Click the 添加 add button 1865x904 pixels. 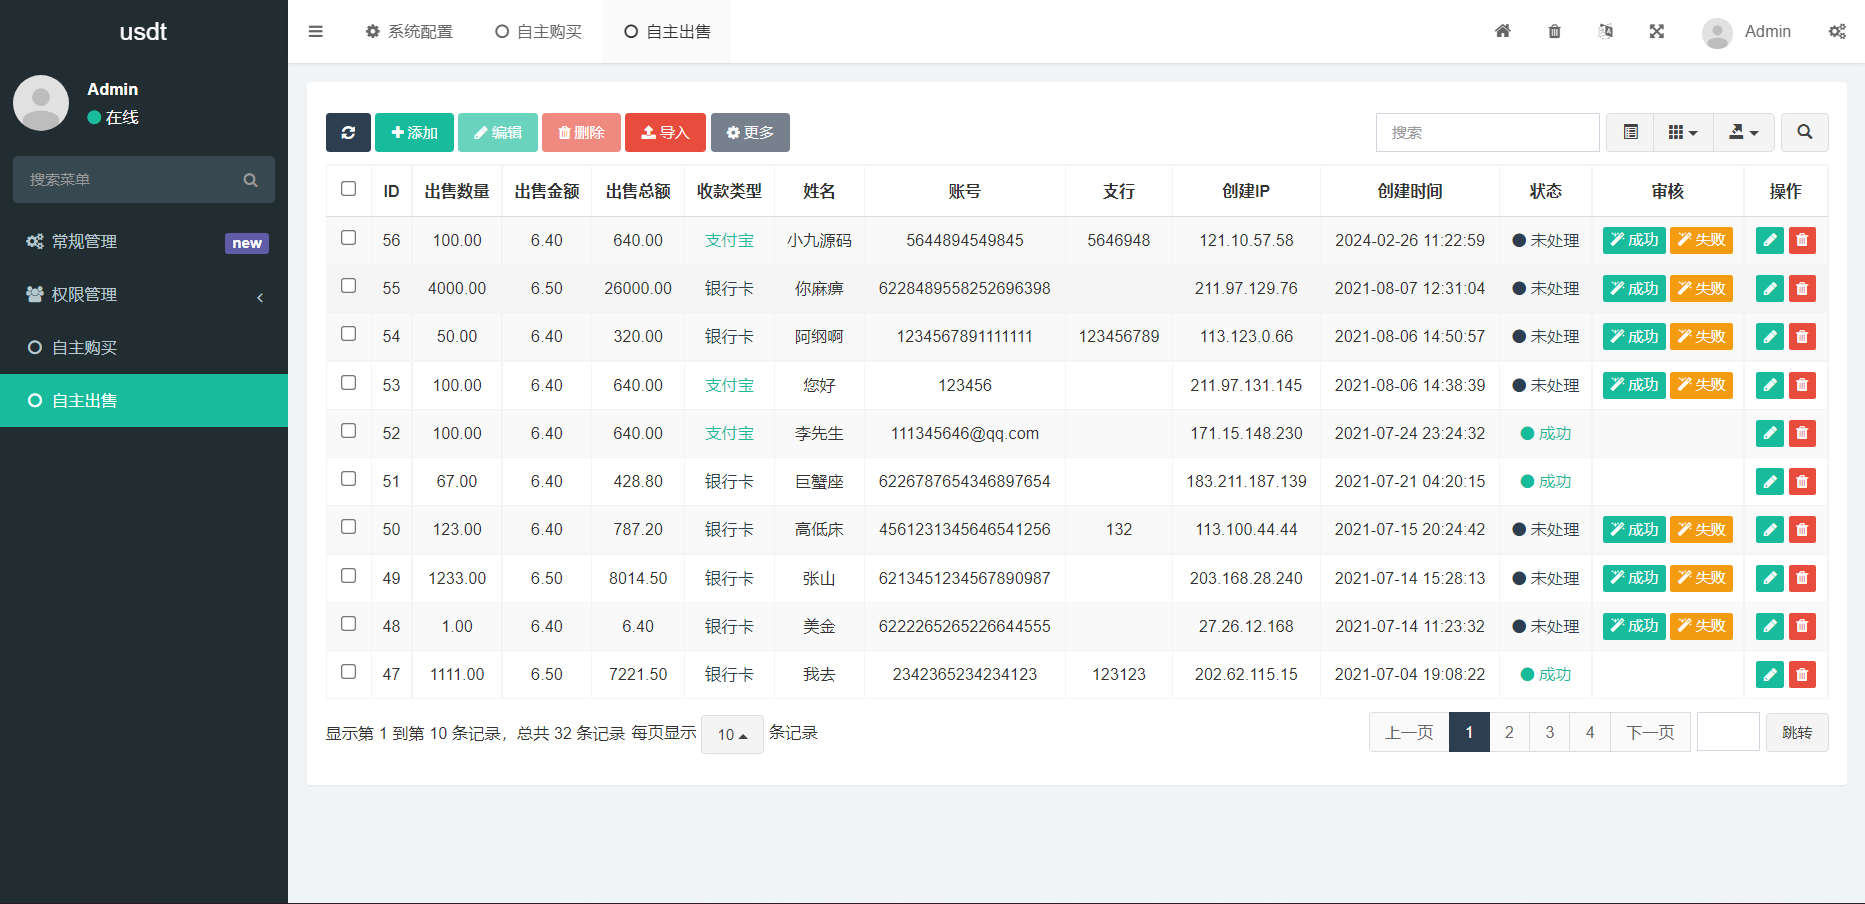coord(414,132)
